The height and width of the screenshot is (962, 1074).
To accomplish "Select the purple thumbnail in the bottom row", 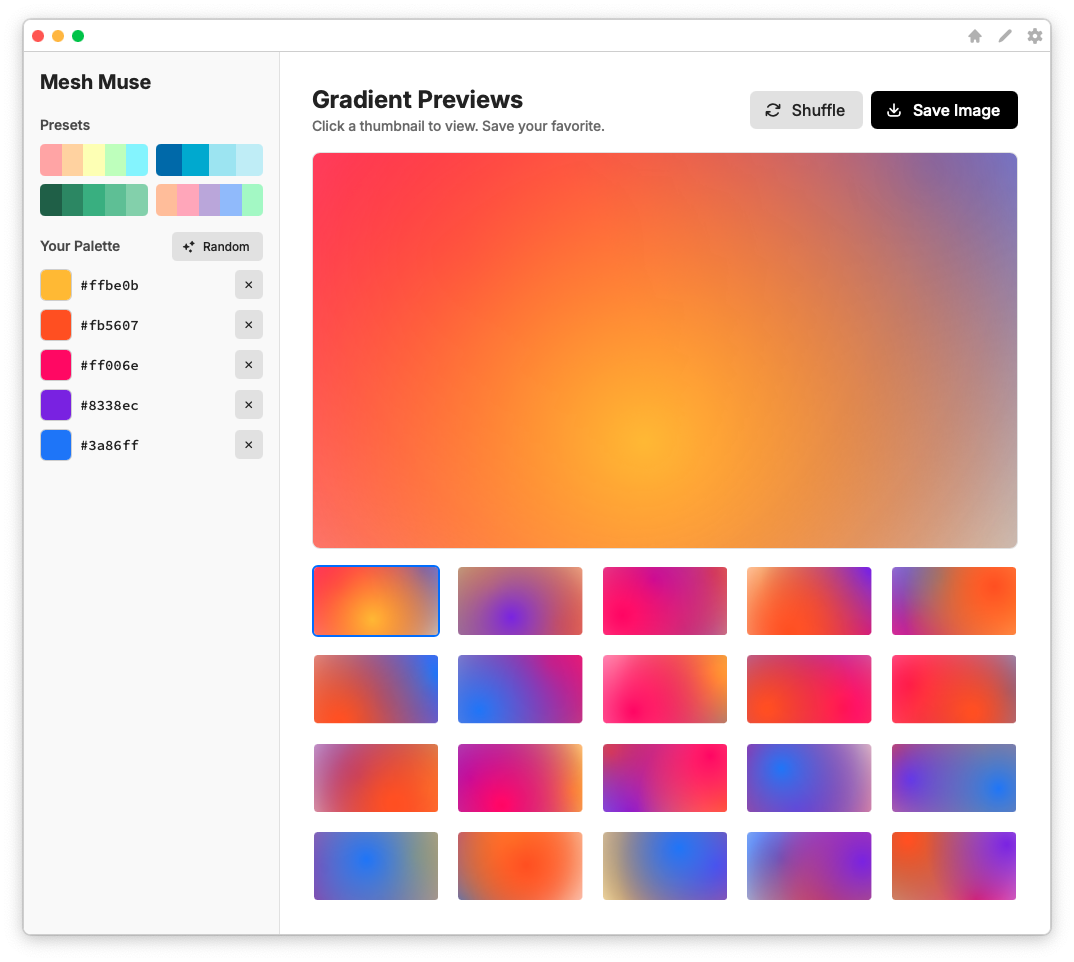I will tap(809, 866).
